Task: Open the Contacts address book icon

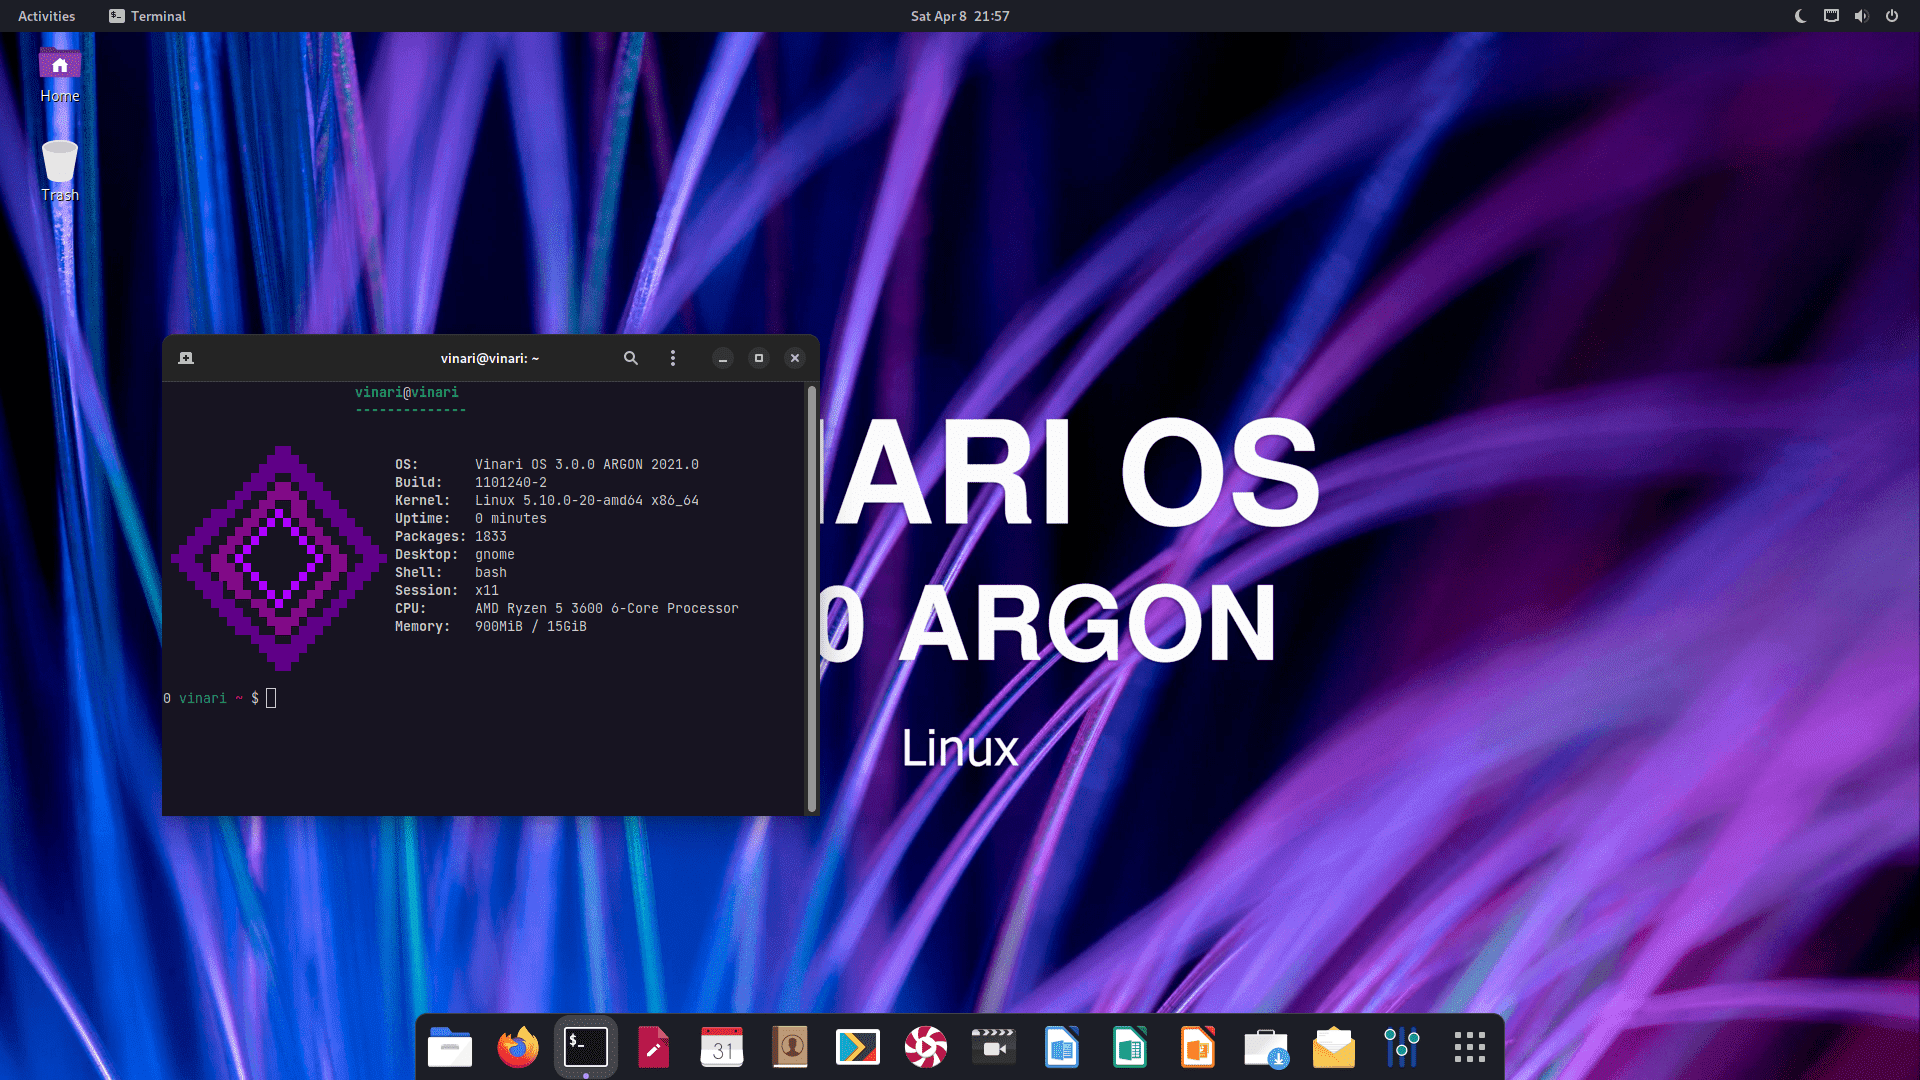Action: pos(790,1047)
